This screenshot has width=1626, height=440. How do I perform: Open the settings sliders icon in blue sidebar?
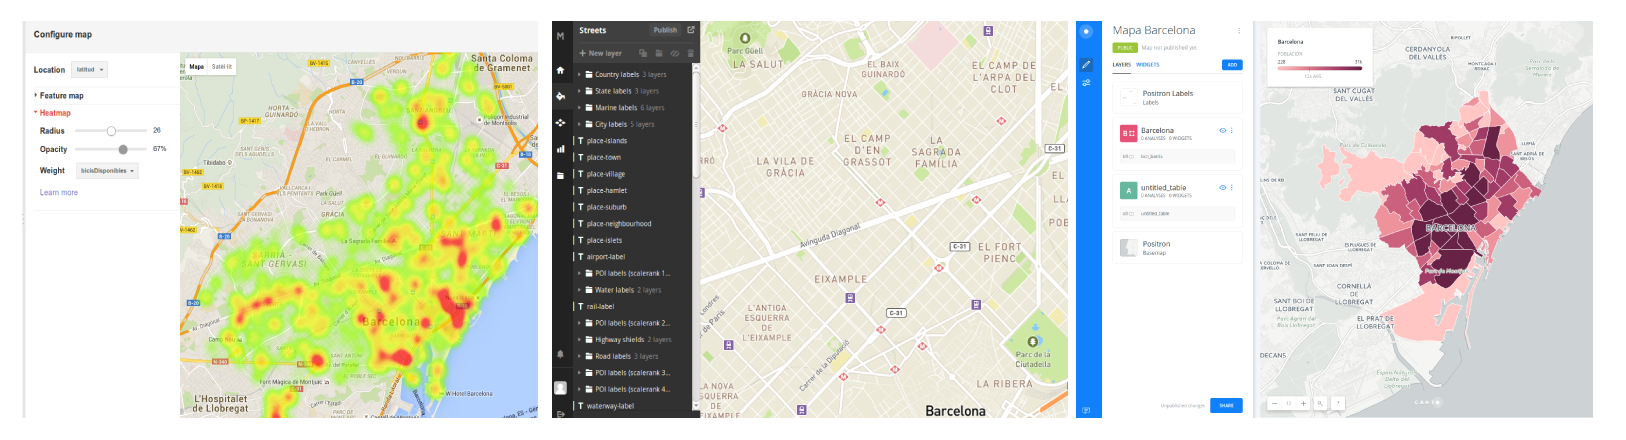point(1087,83)
